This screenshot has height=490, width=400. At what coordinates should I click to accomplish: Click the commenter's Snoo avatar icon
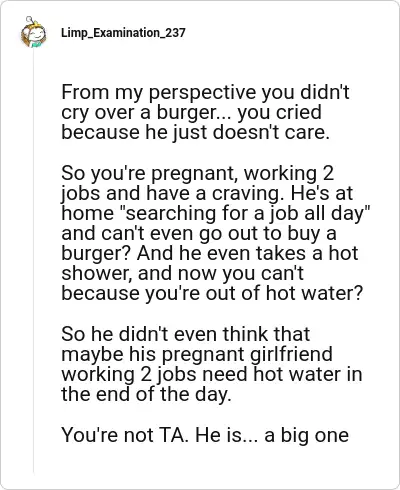pos(33,32)
